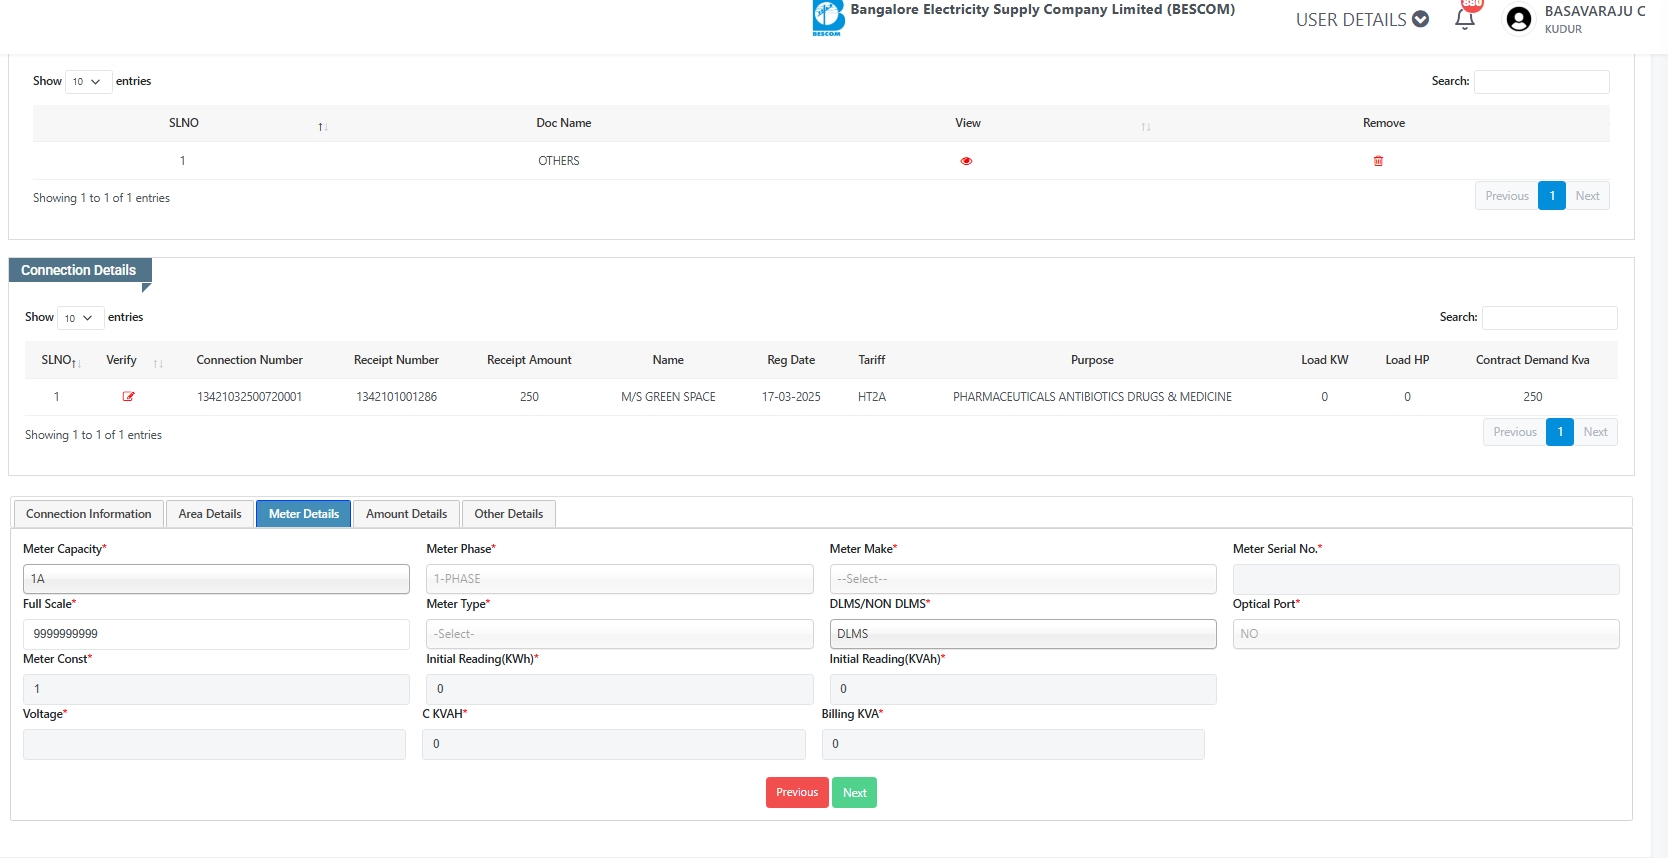Click the user profile avatar icon
The width and height of the screenshot is (1668, 858).
pyautogui.click(x=1518, y=19)
